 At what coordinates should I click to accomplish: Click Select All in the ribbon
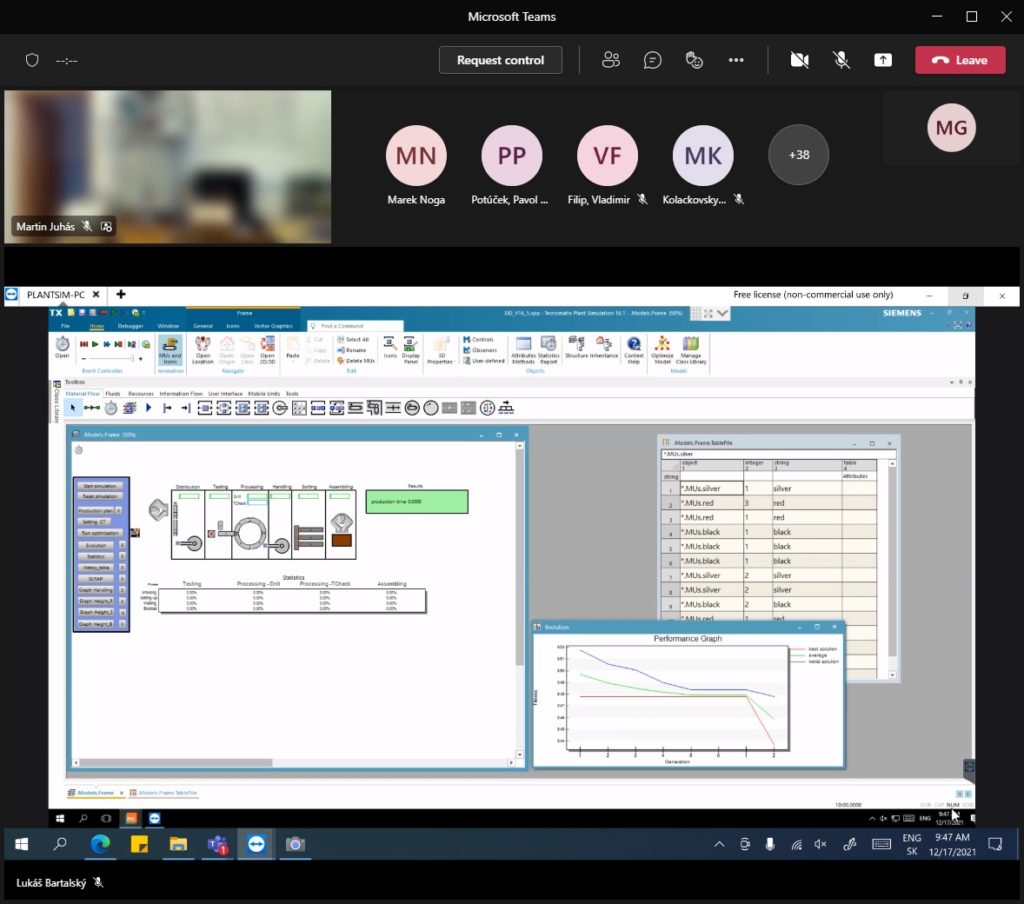[x=353, y=340]
